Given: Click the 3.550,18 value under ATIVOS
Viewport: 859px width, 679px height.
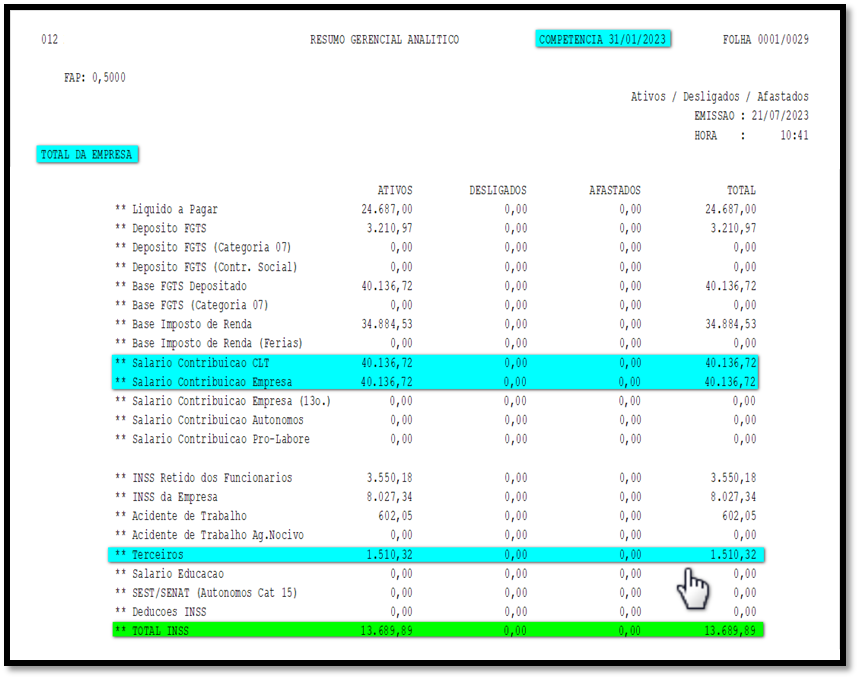Looking at the screenshot, I should coord(390,478).
